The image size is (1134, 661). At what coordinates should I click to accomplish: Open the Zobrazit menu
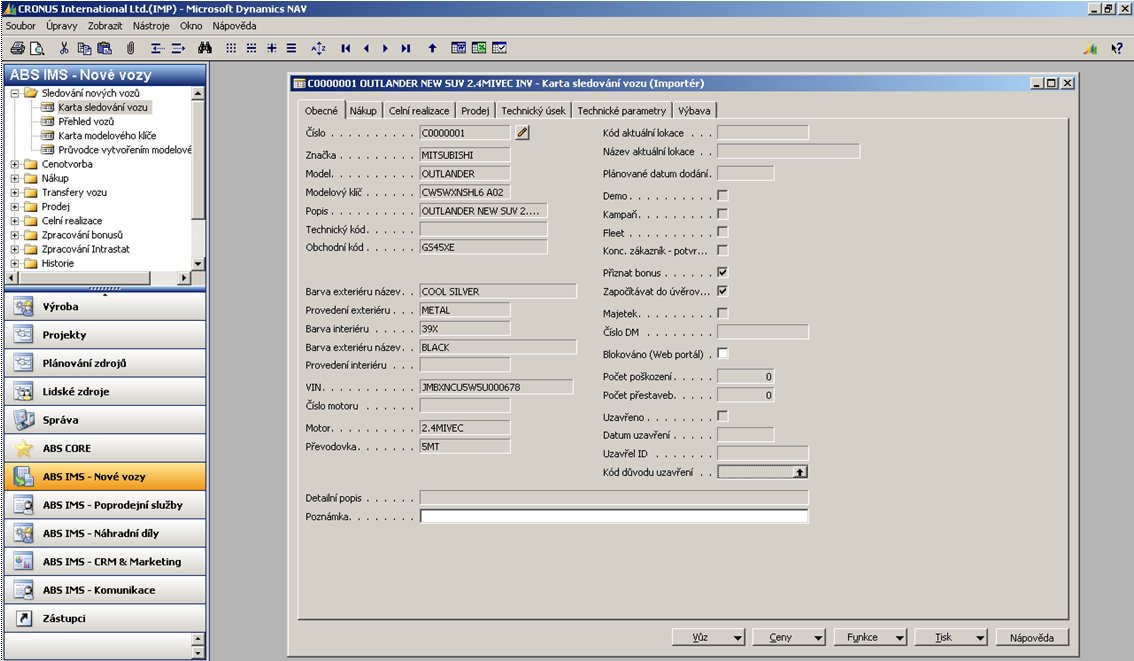[x=105, y=26]
